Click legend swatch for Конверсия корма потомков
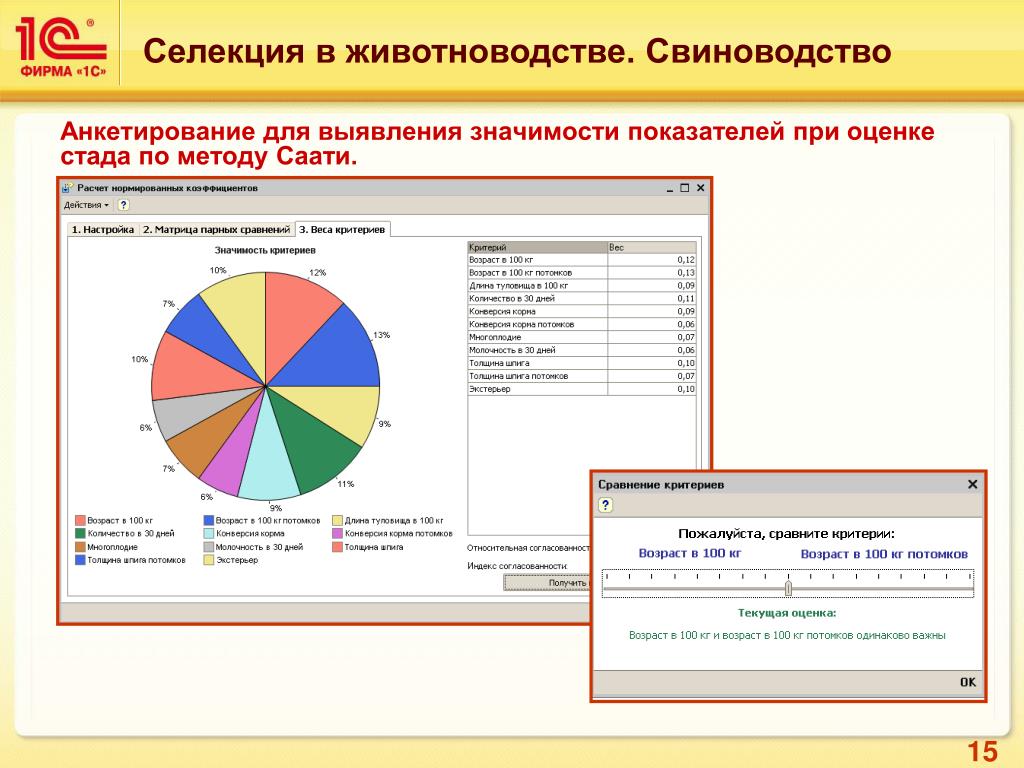 [338, 534]
